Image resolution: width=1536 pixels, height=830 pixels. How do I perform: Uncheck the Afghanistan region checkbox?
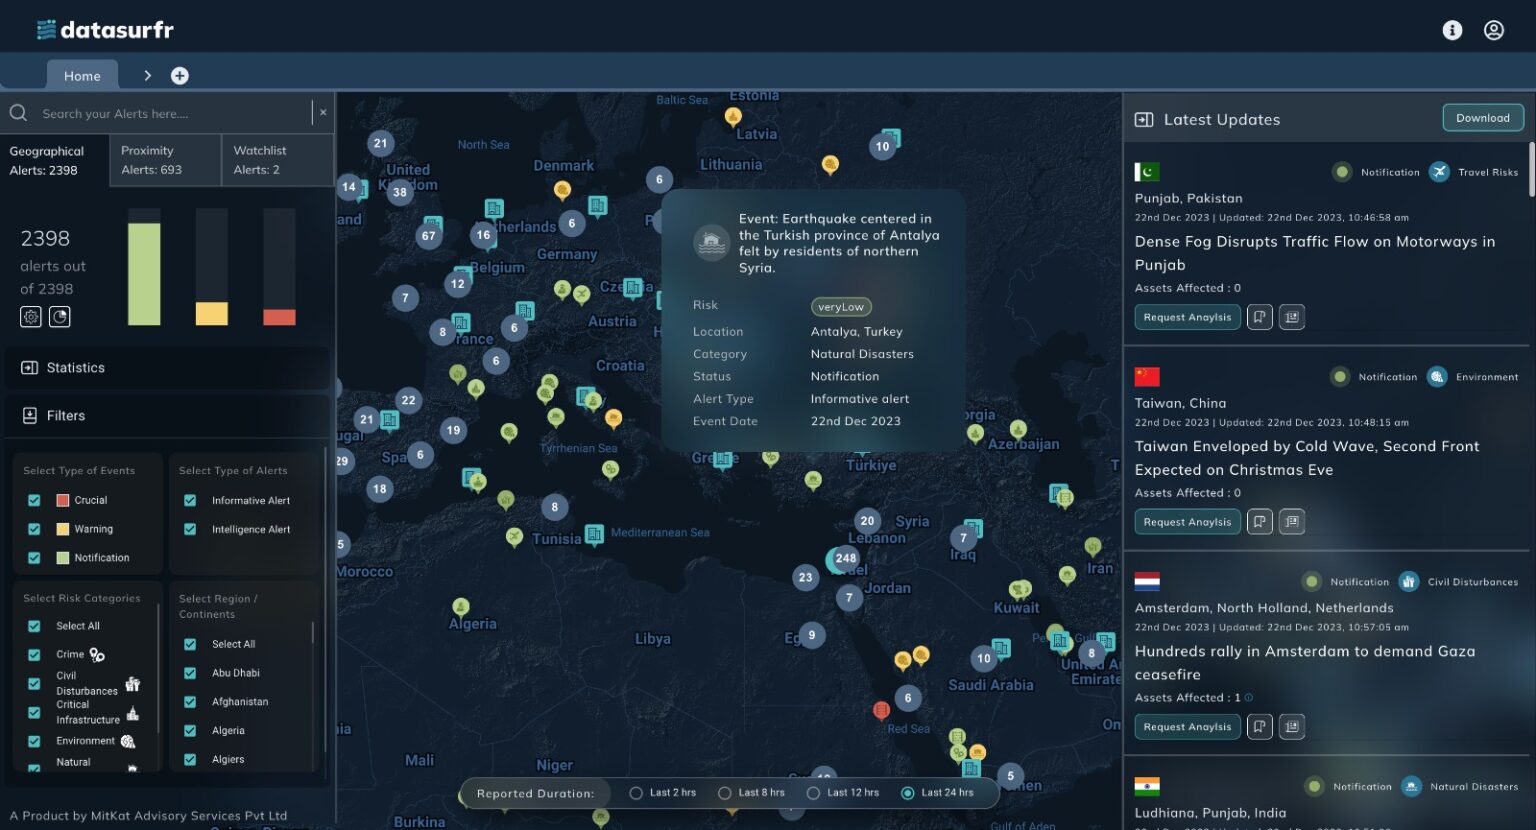coord(190,702)
